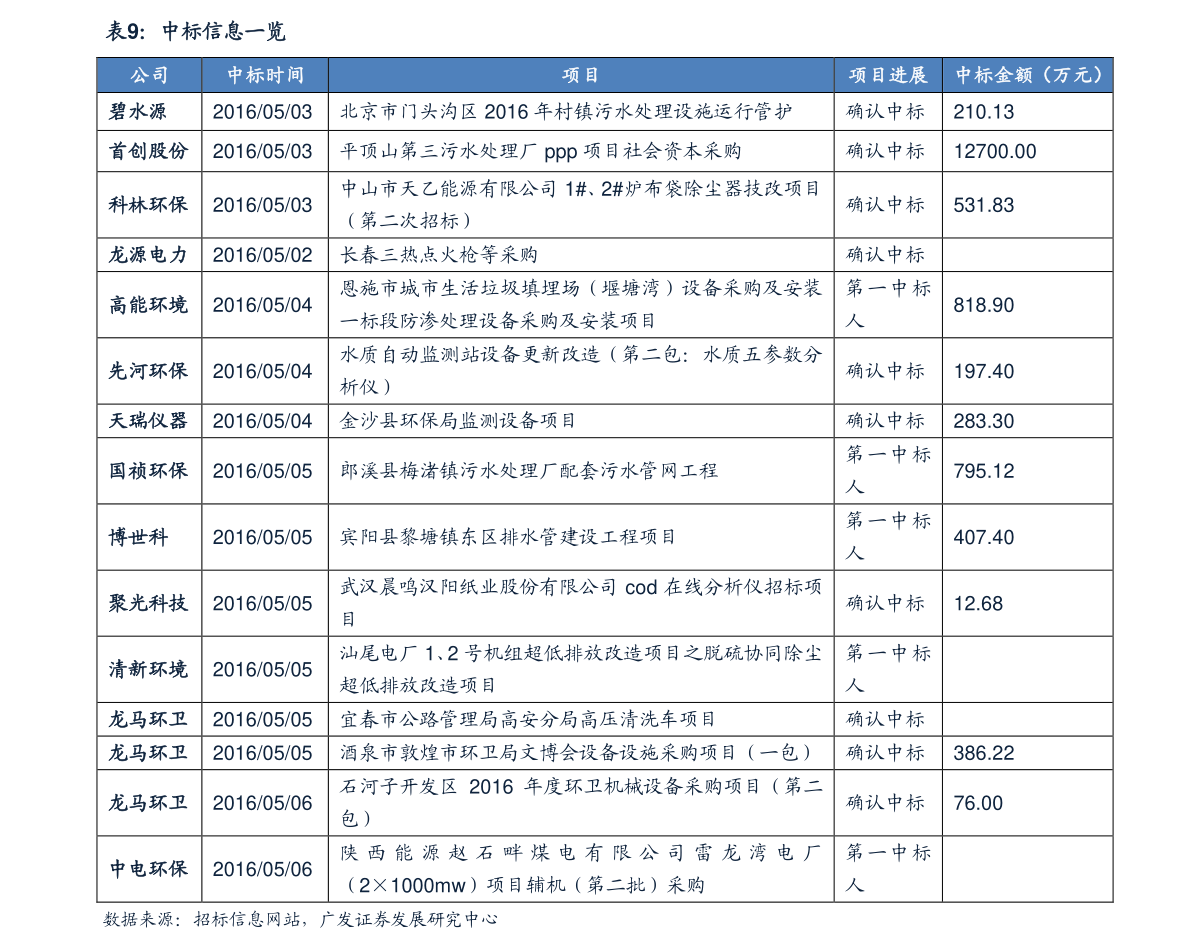Click project 水质自动监测站设备更新改造

(x=581, y=371)
